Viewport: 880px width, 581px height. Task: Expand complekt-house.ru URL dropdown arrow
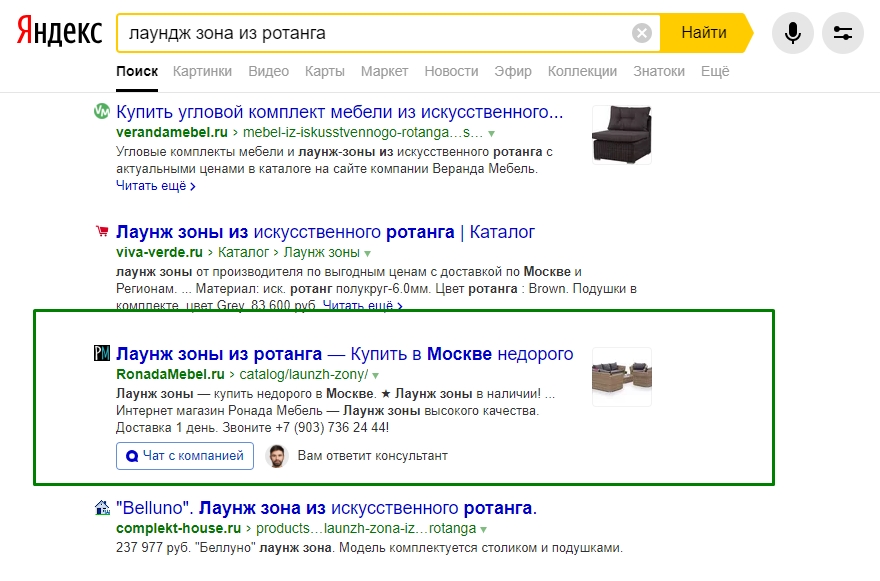tap(484, 529)
